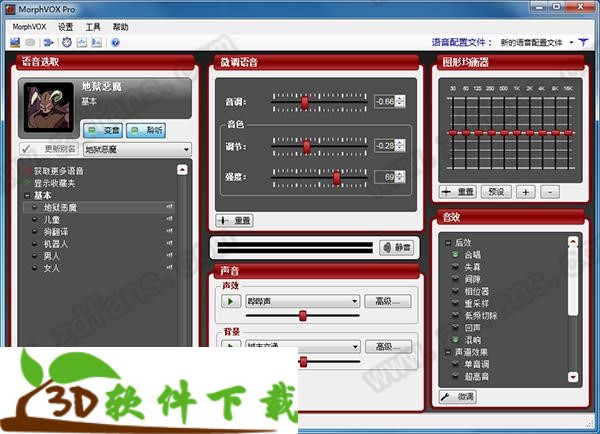This screenshot has height=434, width=600.
Task: Click the red 获取更多语音 icon
Action: click(27, 171)
